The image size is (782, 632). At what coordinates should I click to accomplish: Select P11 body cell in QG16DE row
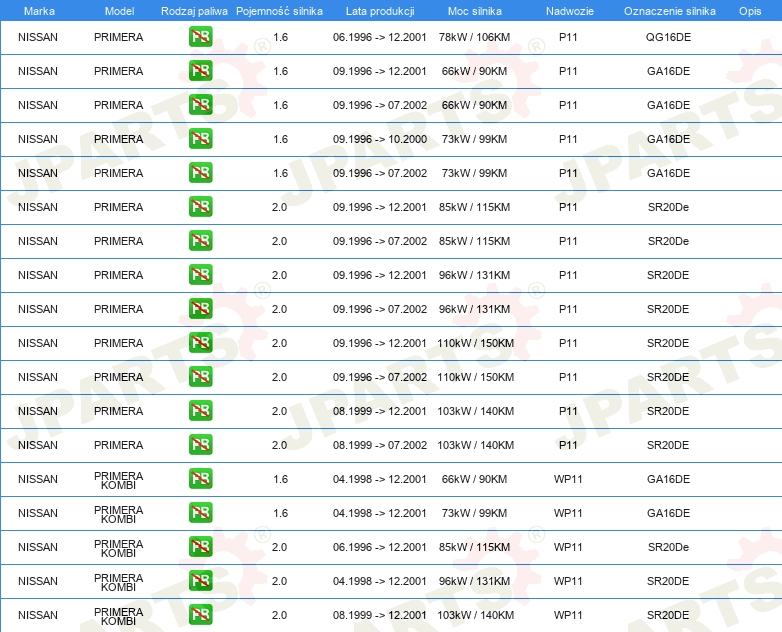[568, 37]
